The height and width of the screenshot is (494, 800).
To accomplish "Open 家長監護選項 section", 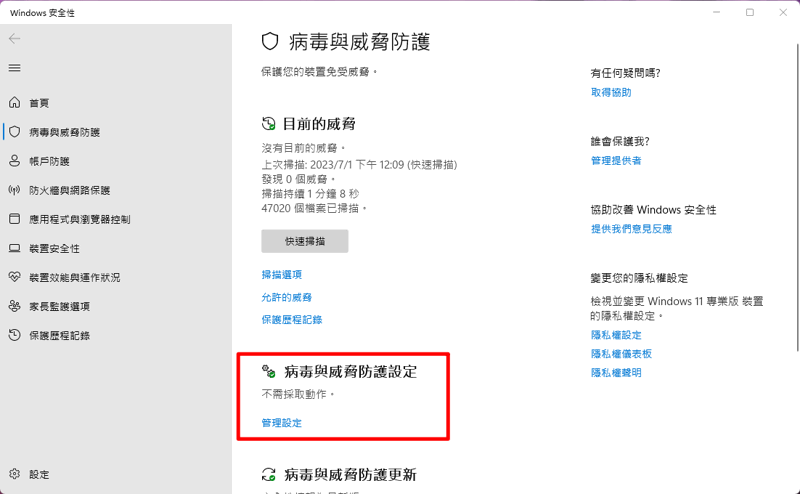I will [59, 307].
